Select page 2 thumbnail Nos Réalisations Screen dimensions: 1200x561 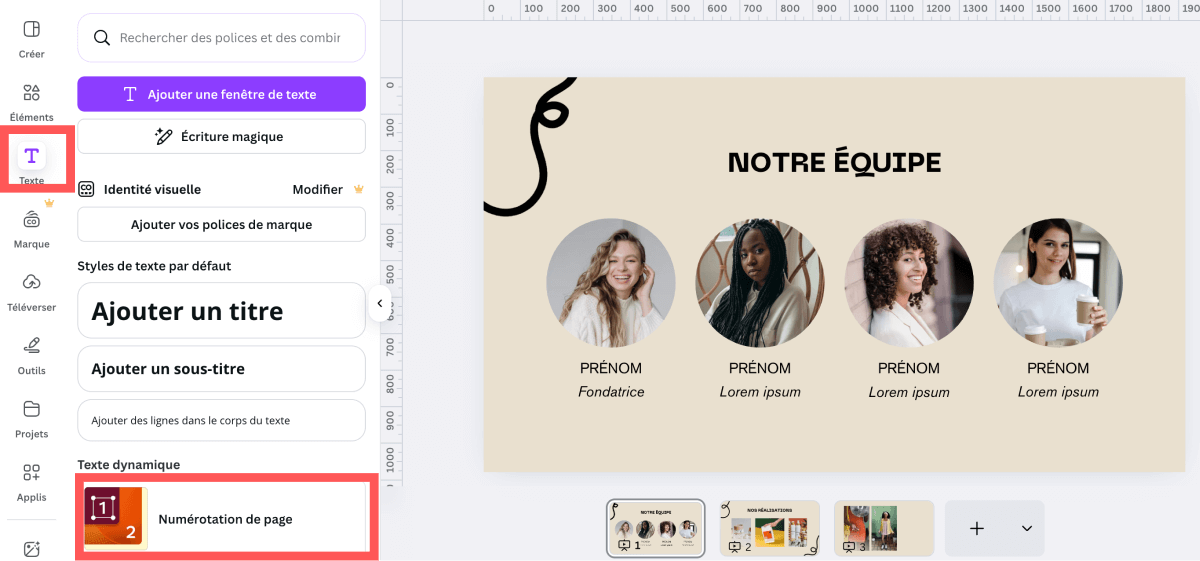coord(770,528)
